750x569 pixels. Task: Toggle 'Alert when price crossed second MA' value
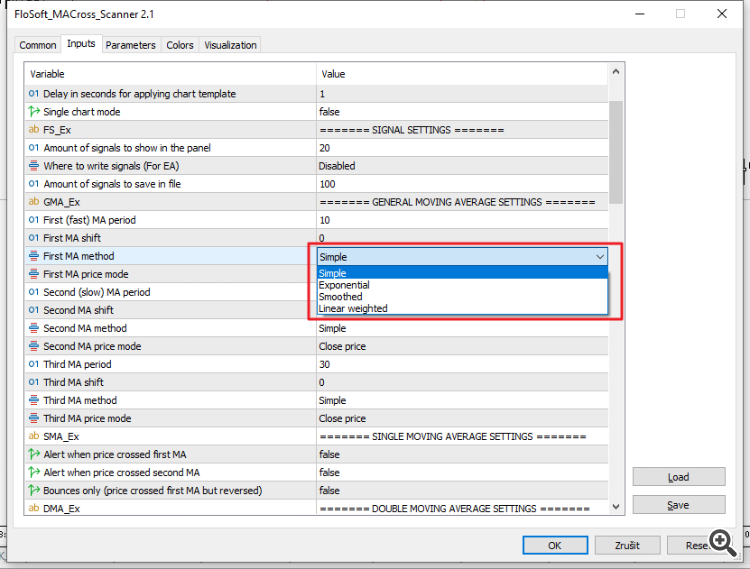tap(462, 472)
